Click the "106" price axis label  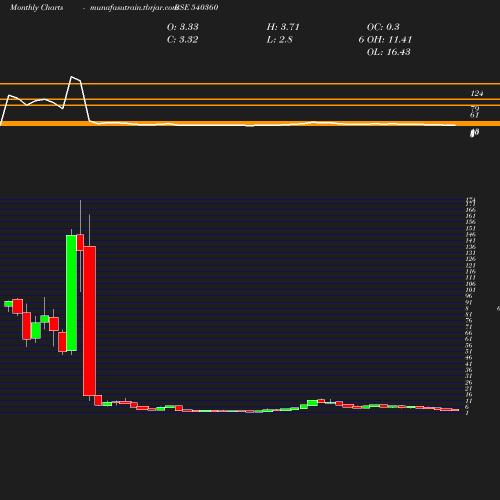(471, 284)
